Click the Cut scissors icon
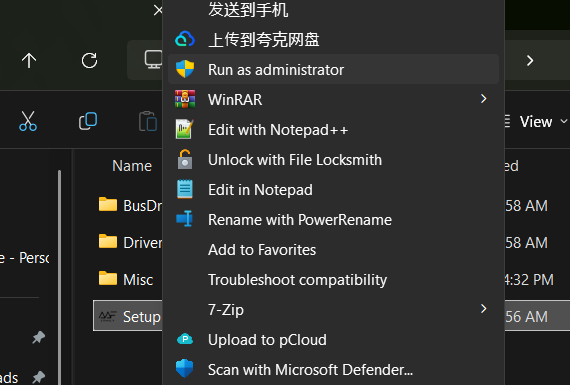 point(28,121)
